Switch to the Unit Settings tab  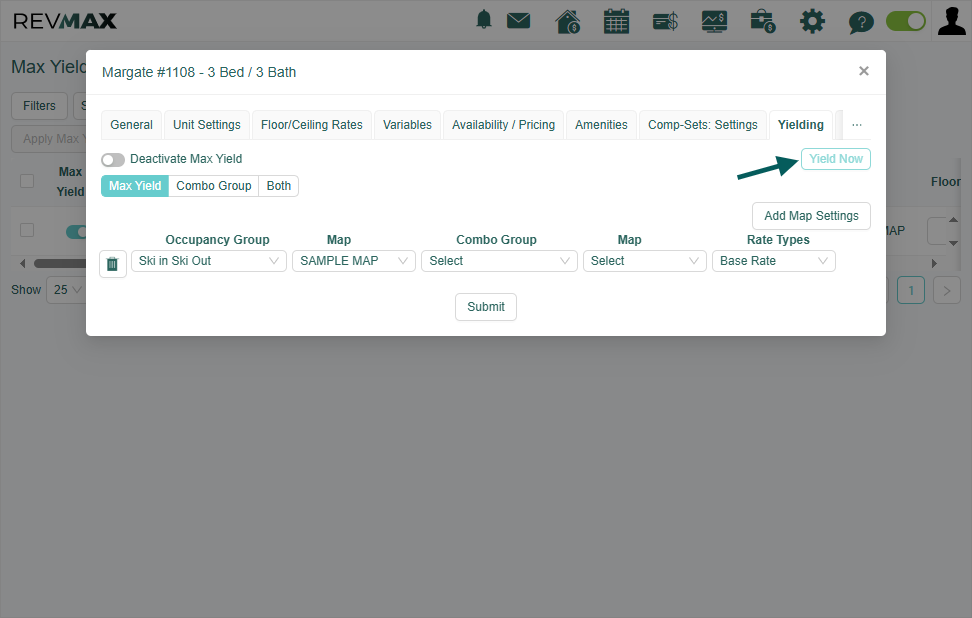click(206, 125)
